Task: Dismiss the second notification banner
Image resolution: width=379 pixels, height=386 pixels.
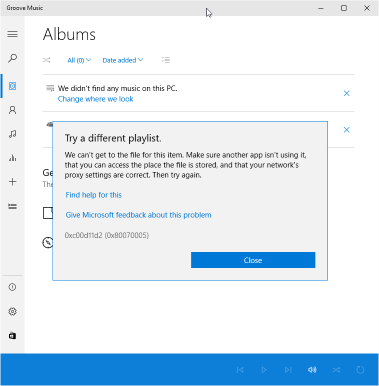Action: point(347,130)
